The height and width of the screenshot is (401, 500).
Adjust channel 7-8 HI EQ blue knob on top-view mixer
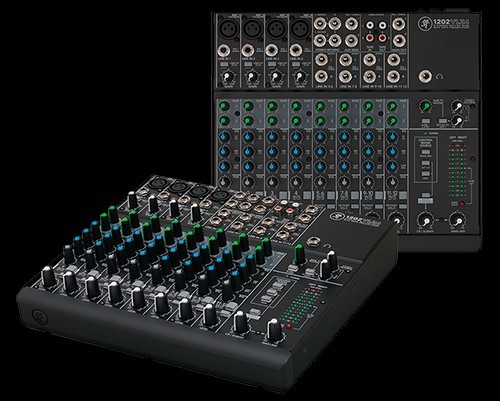pos(344,136)
